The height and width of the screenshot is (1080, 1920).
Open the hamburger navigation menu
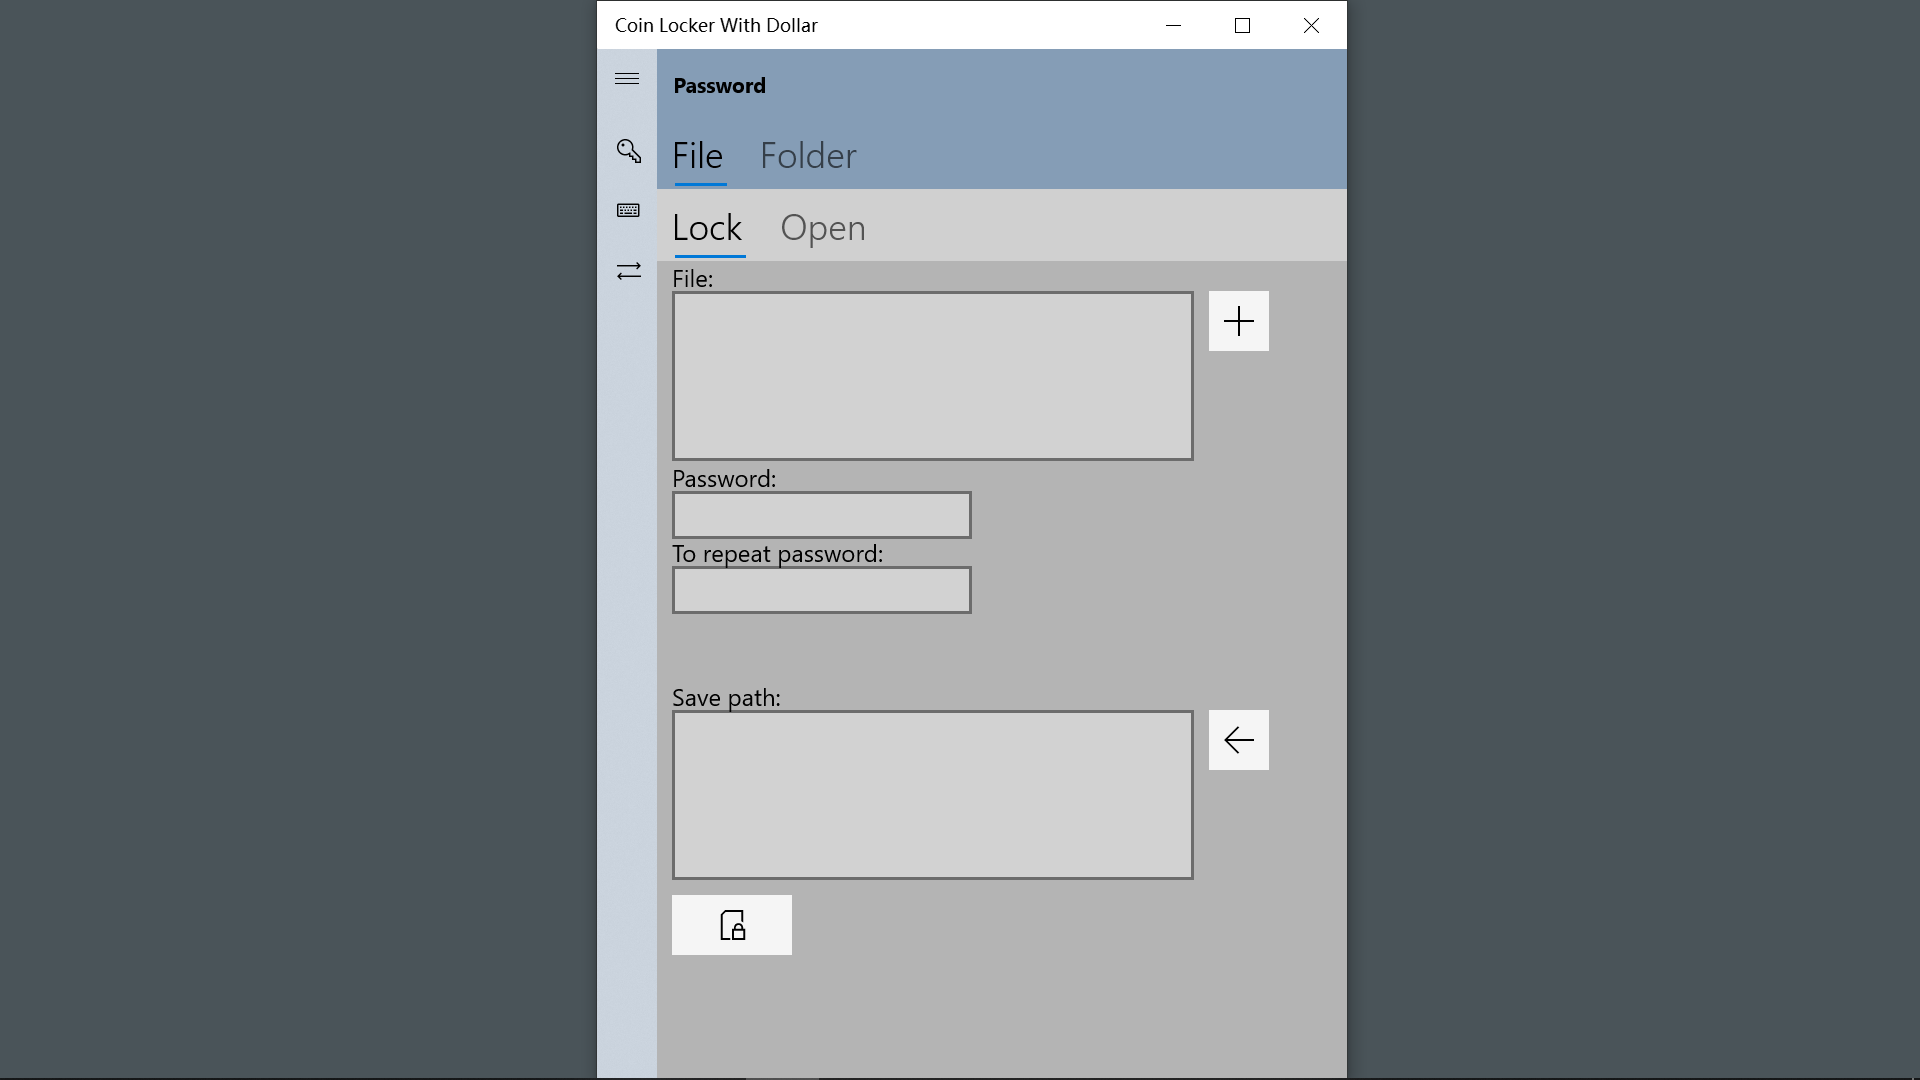pos(627,79)
